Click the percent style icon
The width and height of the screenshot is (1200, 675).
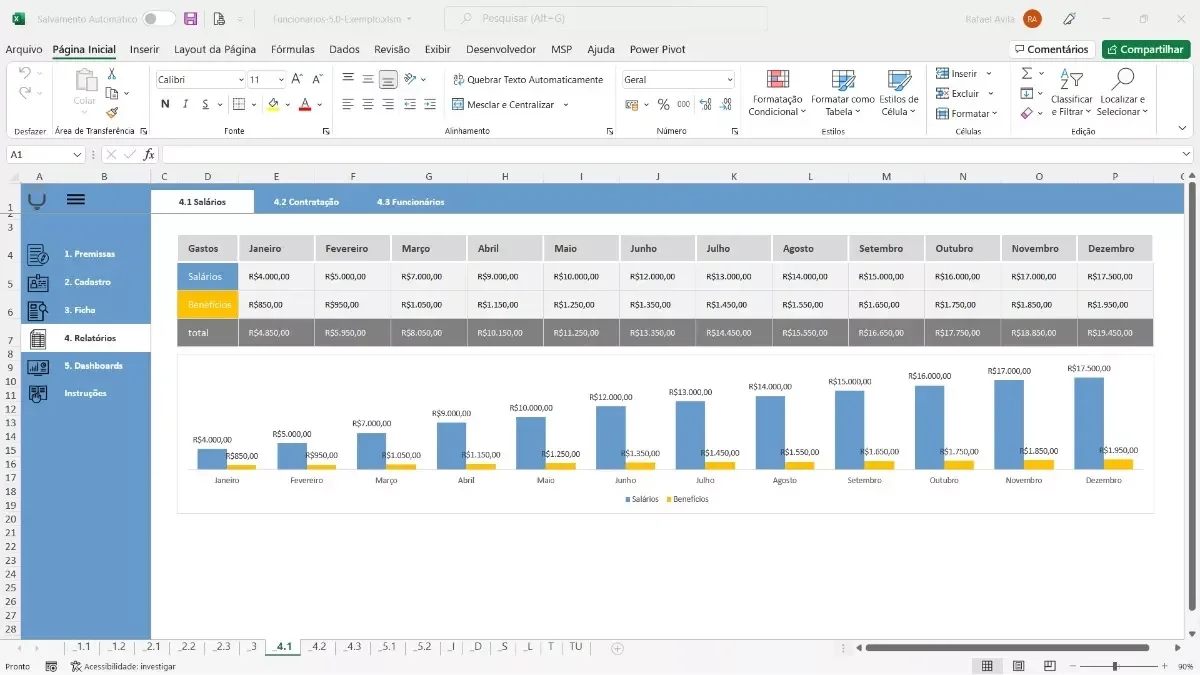click(x=663, y=104)
